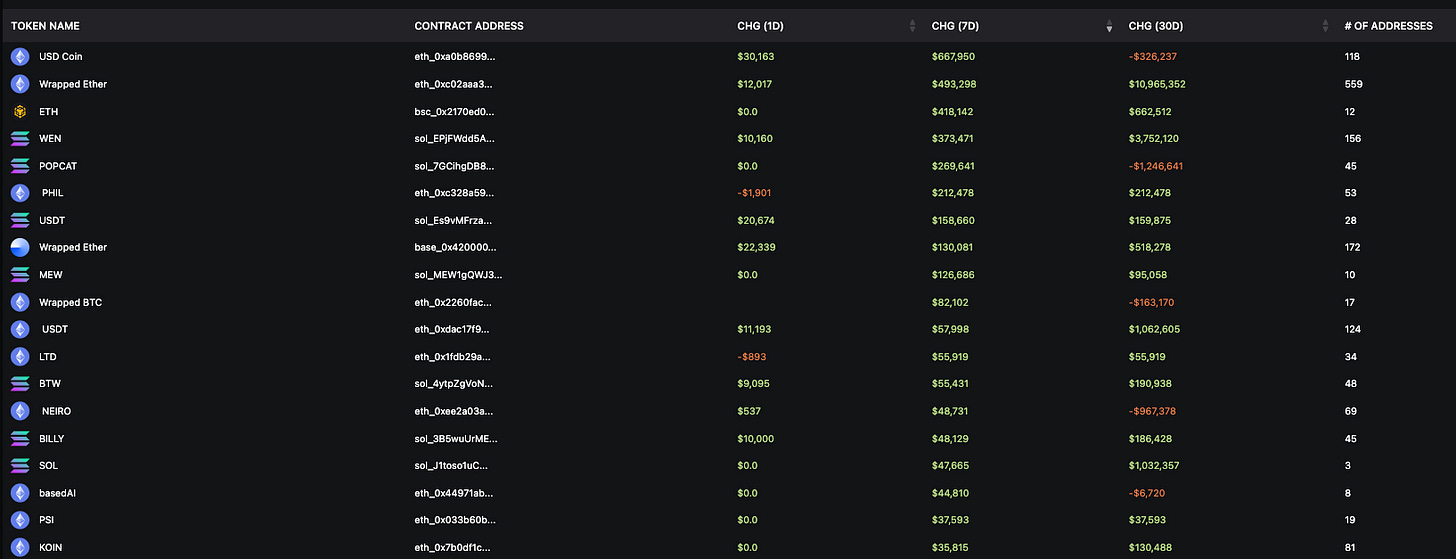Click the address count 81

(x=1351, y=547)
